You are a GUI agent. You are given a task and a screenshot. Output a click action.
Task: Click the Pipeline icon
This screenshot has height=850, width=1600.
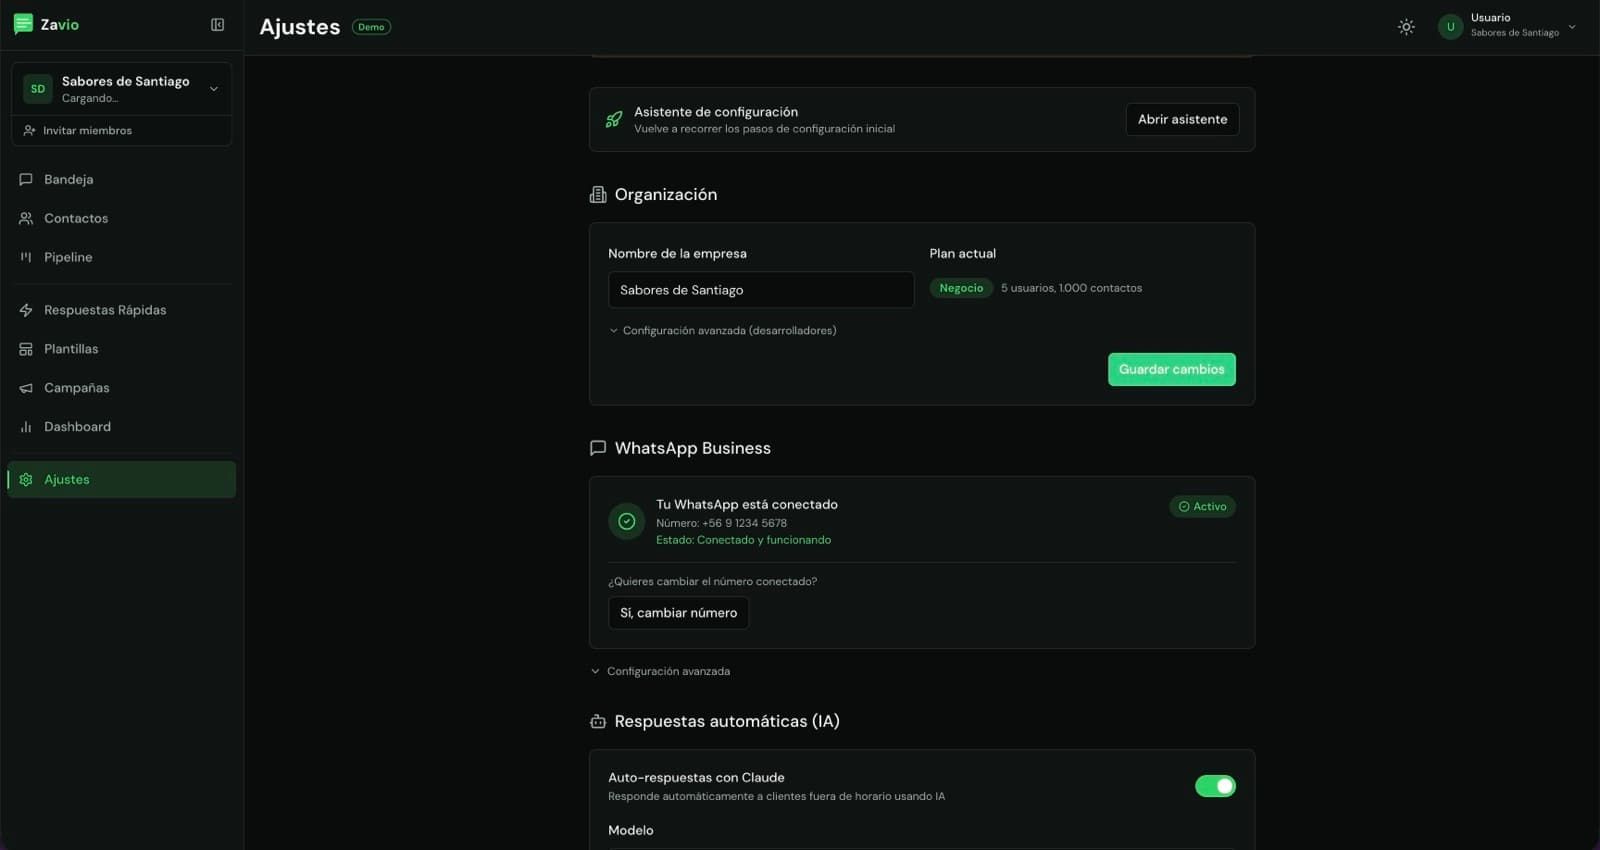click(x=26, y=257)
